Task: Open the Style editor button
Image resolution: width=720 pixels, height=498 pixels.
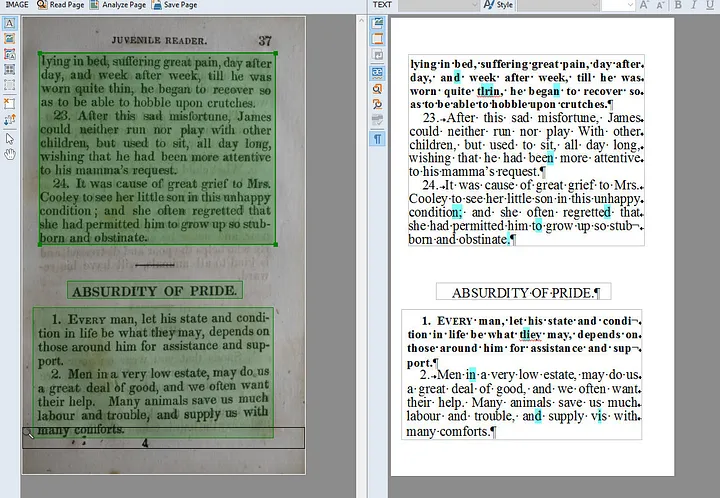Action: 498,5
